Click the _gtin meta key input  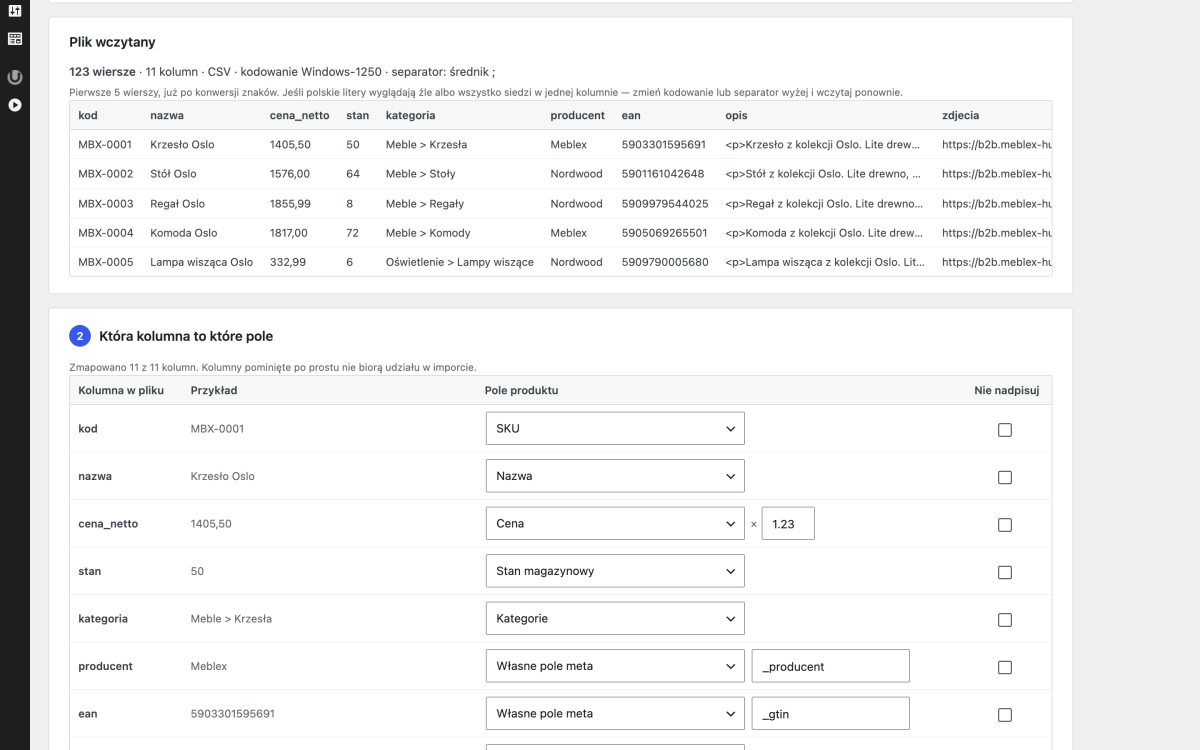831,713
